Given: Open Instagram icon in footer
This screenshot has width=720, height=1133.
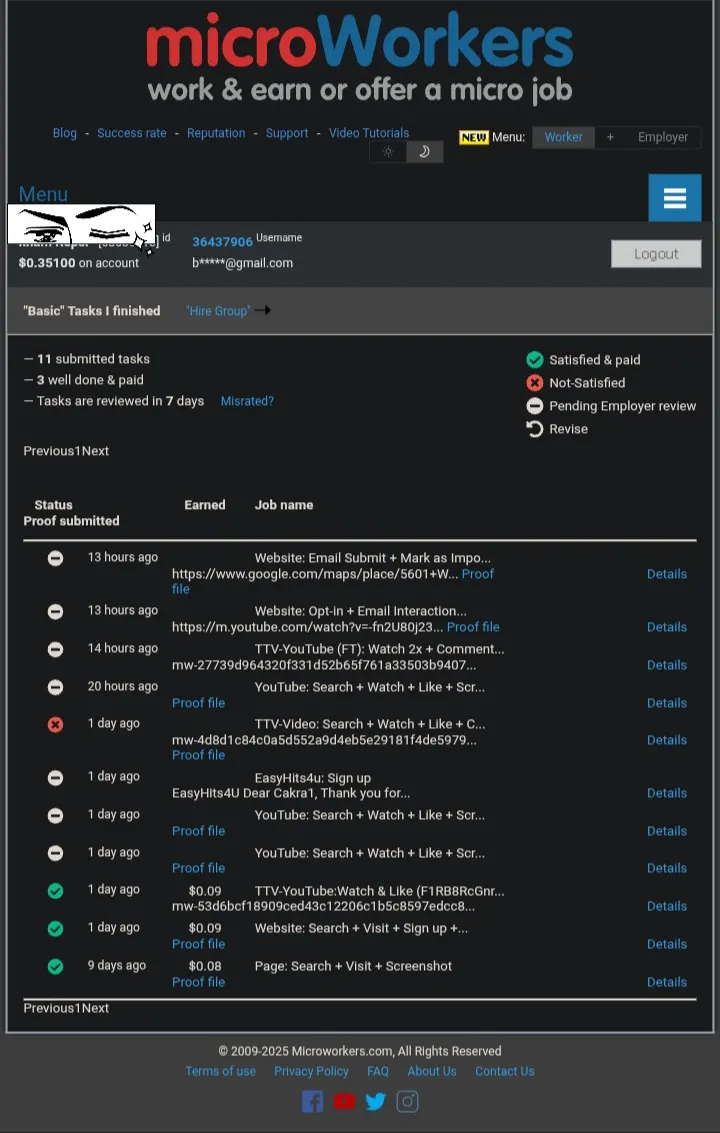Looking at the screenshot, I should pos(407,1101).
